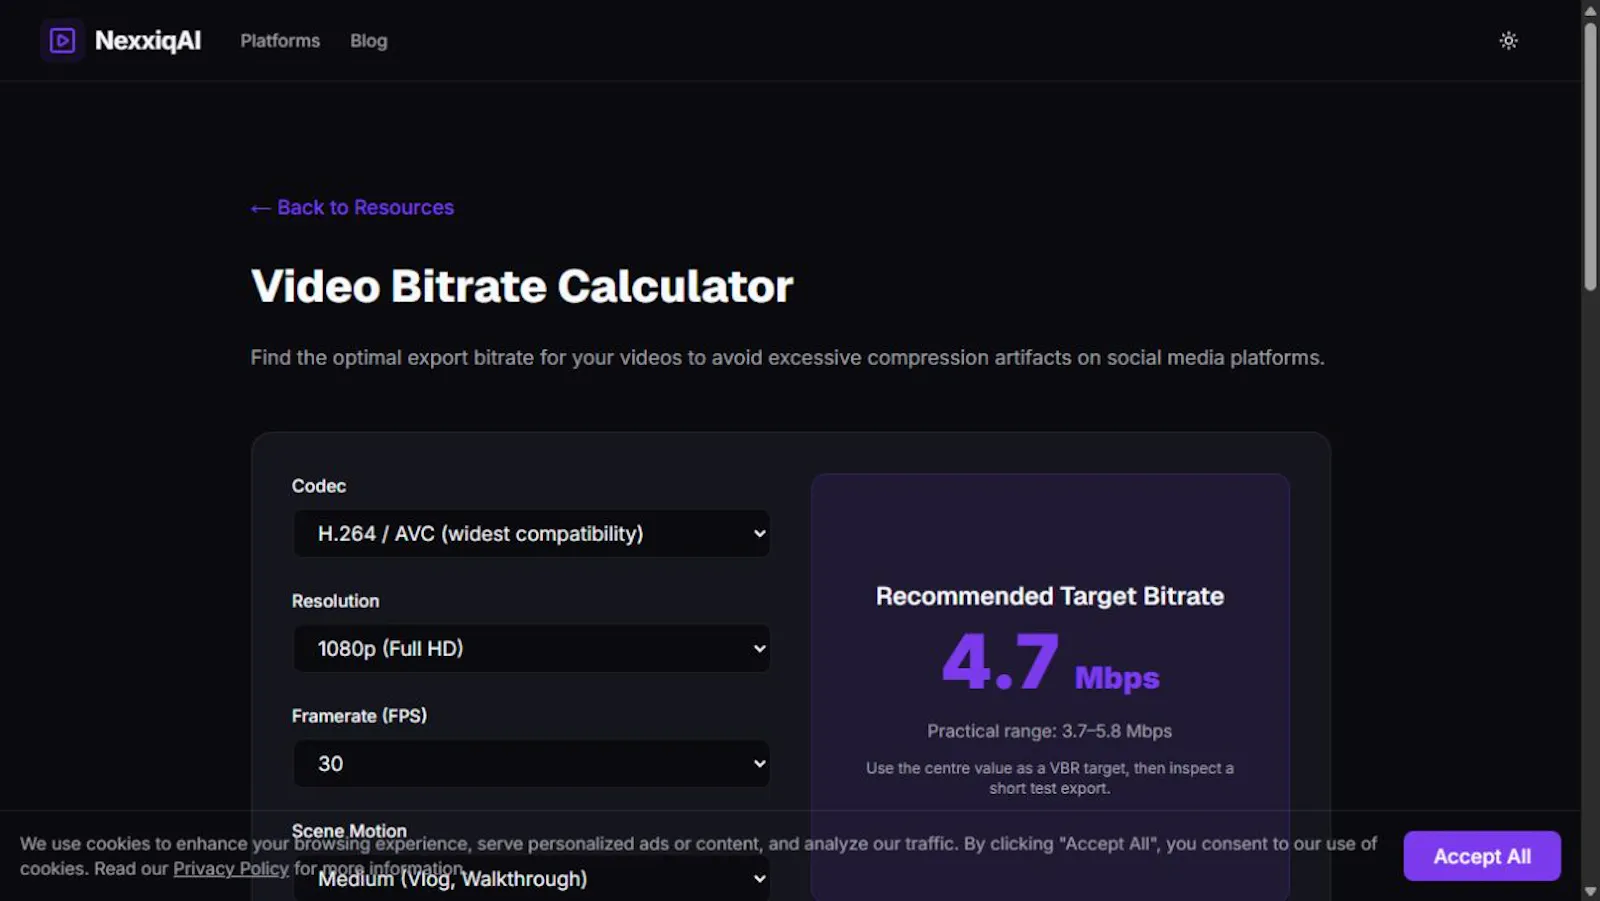Click the scrollbar down arrow
Screen dimensions: 1600x901
pyautogui.click(x=1590, y=891)
